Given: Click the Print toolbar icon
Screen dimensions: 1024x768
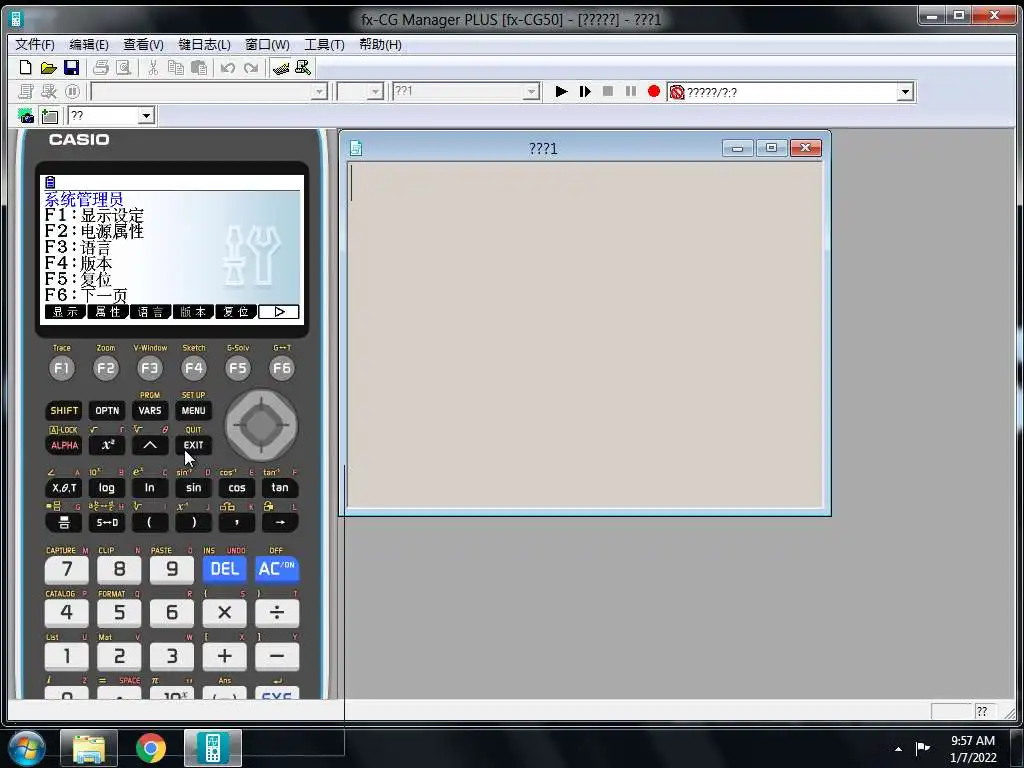Looking at the screenshot, I should tap(101, 68).
